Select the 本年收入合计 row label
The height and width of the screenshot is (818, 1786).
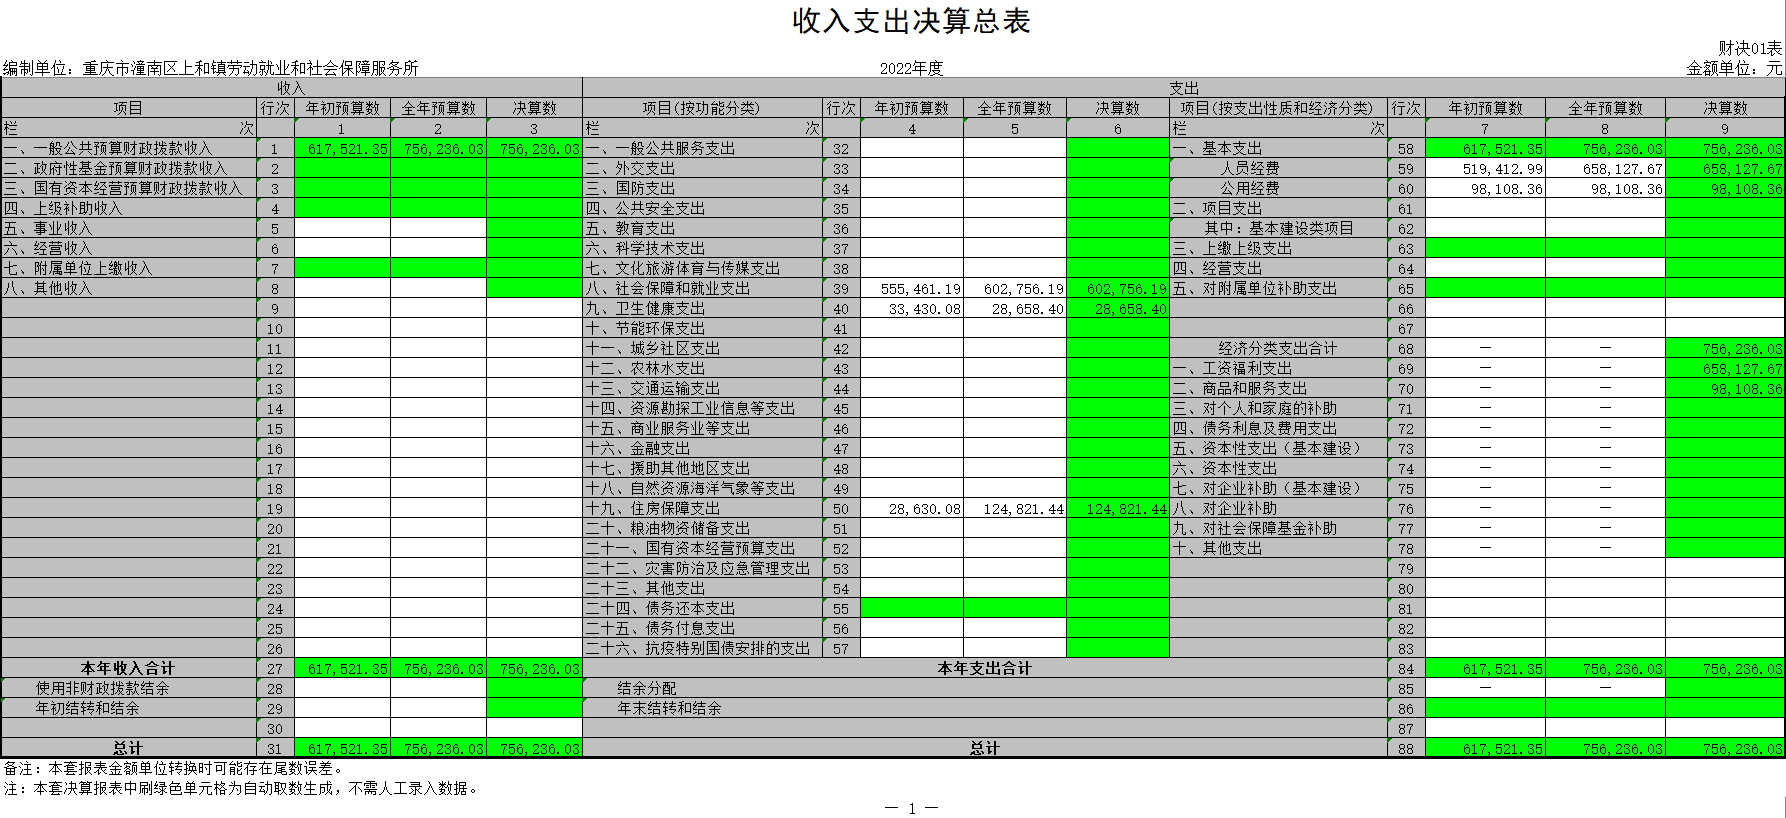[128, 668]
